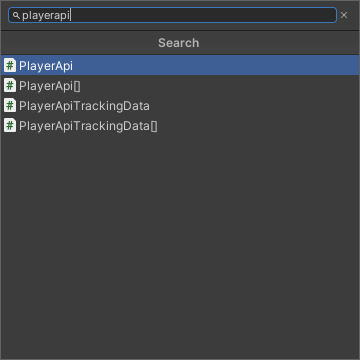The width and height of the screenshot is (360, 360).
Task: Click the PlayerApi C# script icon
Action: [x=10, y=66]
